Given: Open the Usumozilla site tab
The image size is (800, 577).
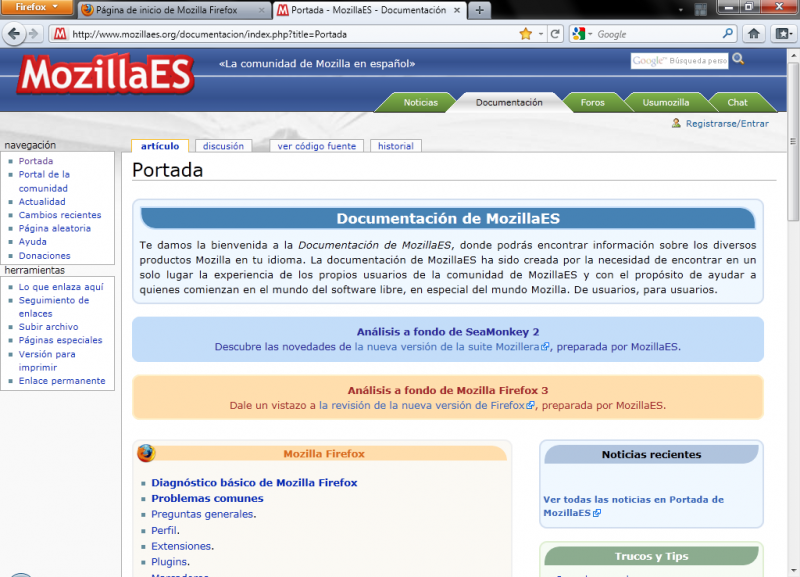Looking at the screenshot, I should click(665, 103).
